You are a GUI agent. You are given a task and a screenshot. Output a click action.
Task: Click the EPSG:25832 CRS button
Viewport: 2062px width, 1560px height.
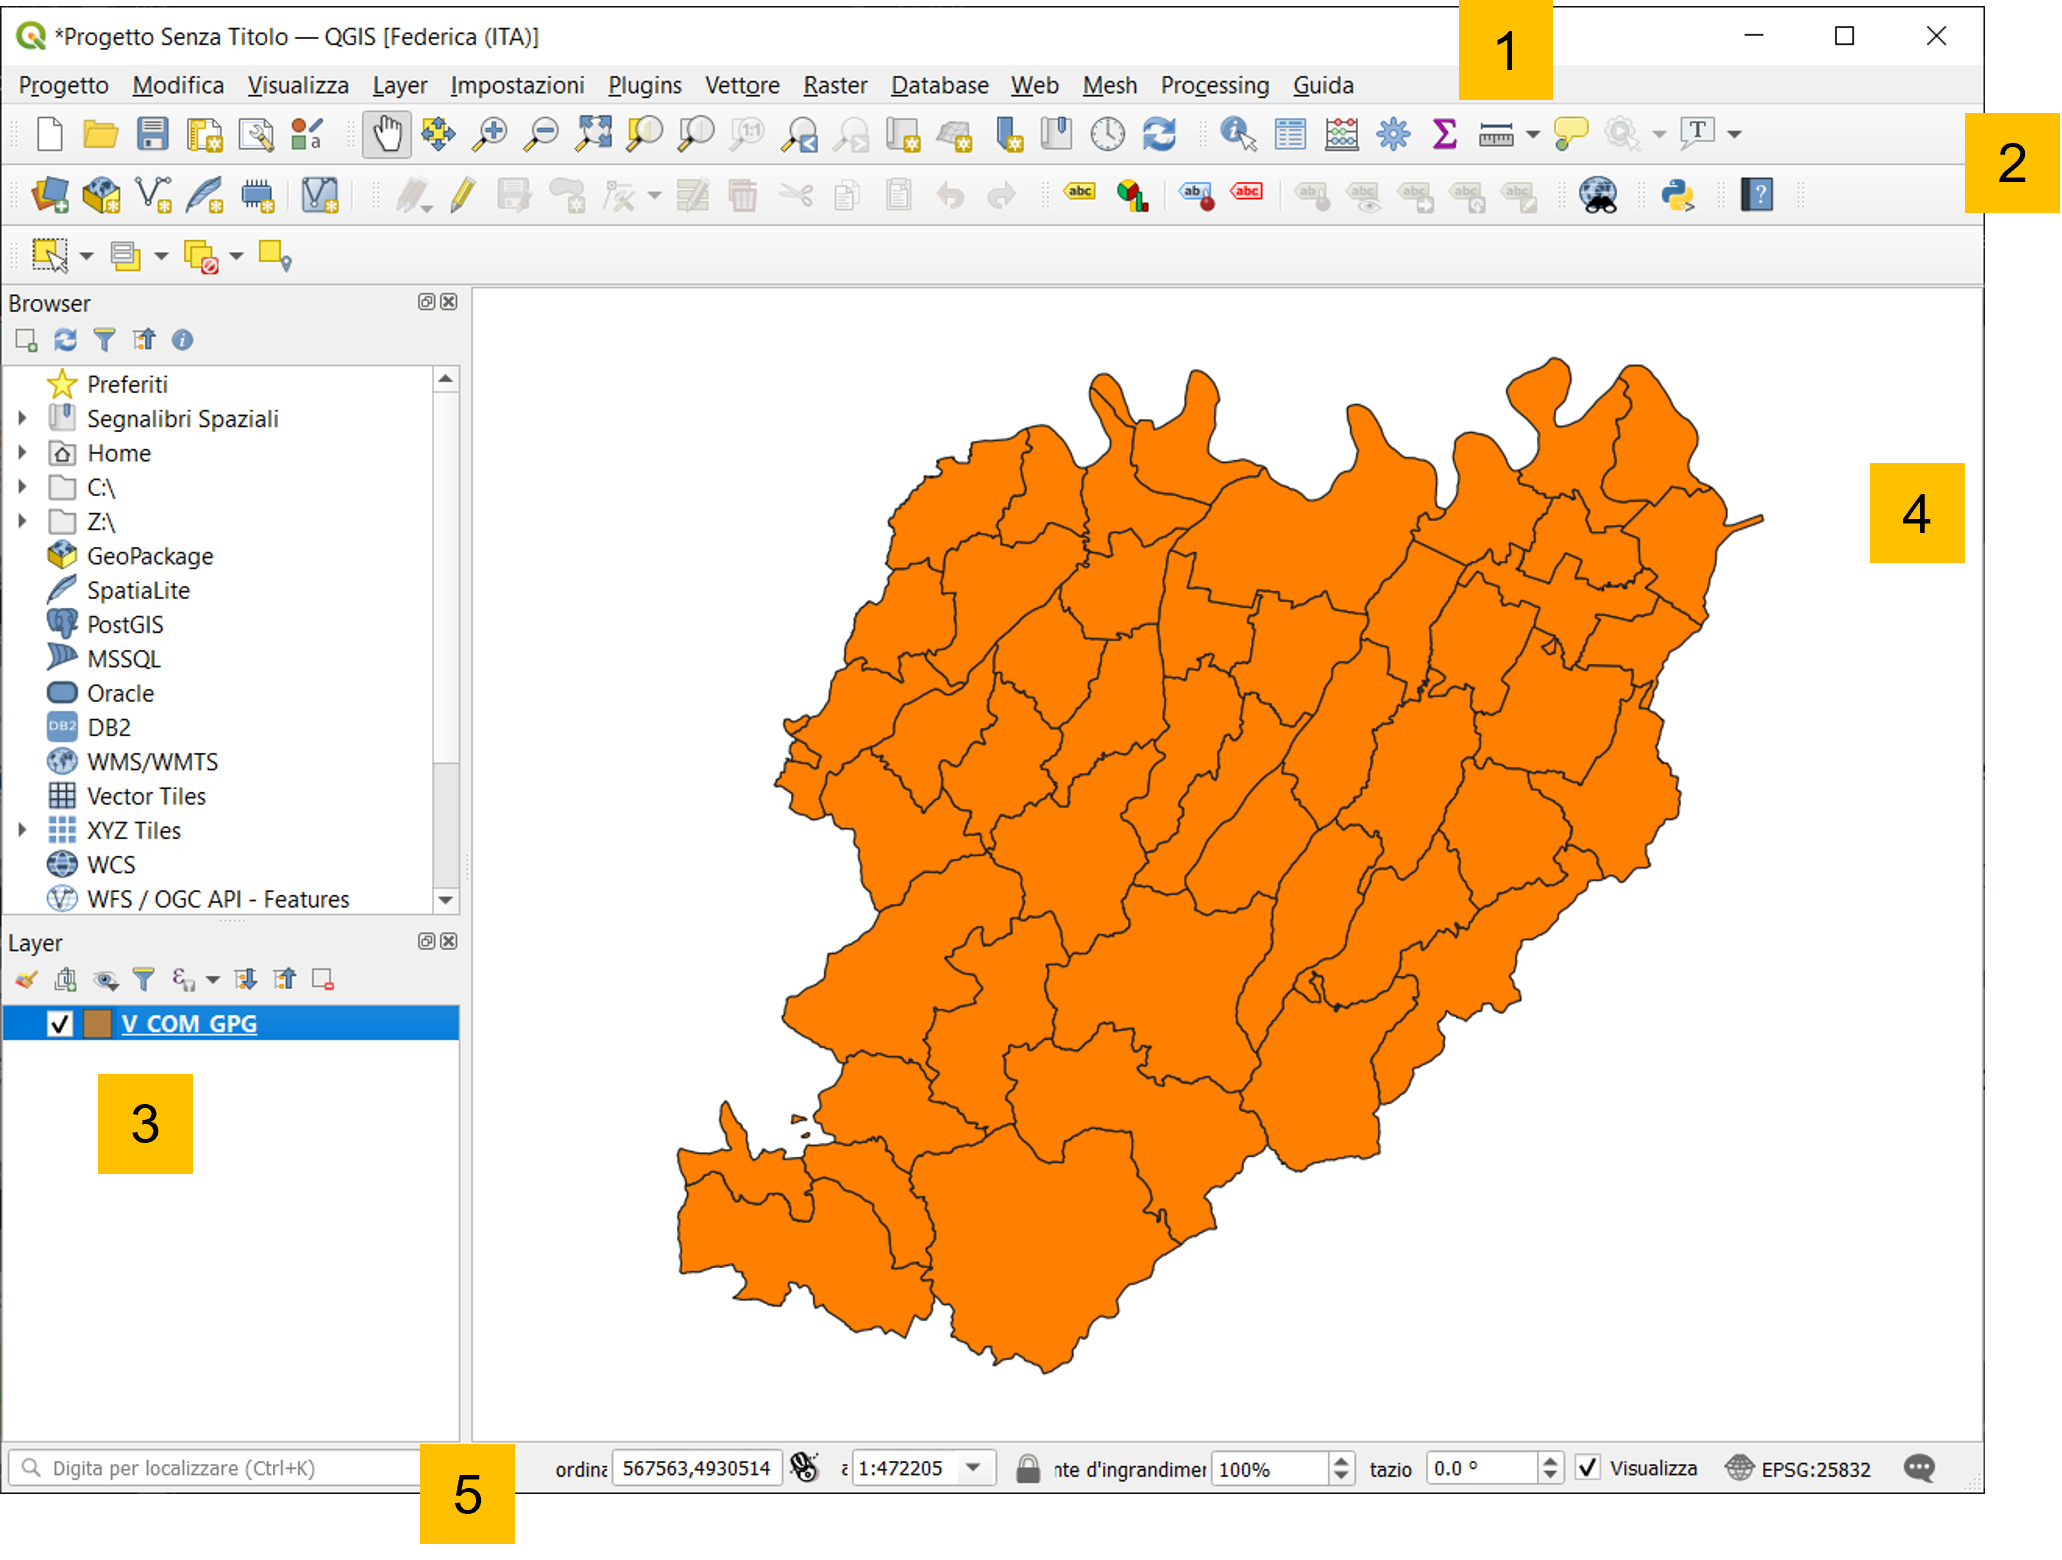pos(1800,1468)
